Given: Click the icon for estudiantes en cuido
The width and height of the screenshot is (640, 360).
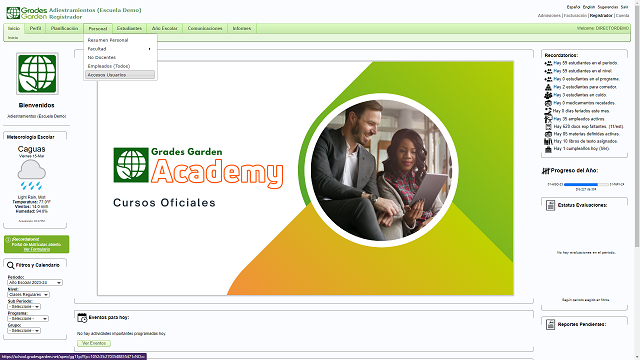Looking at the screenshot, I should click(548, 95).
